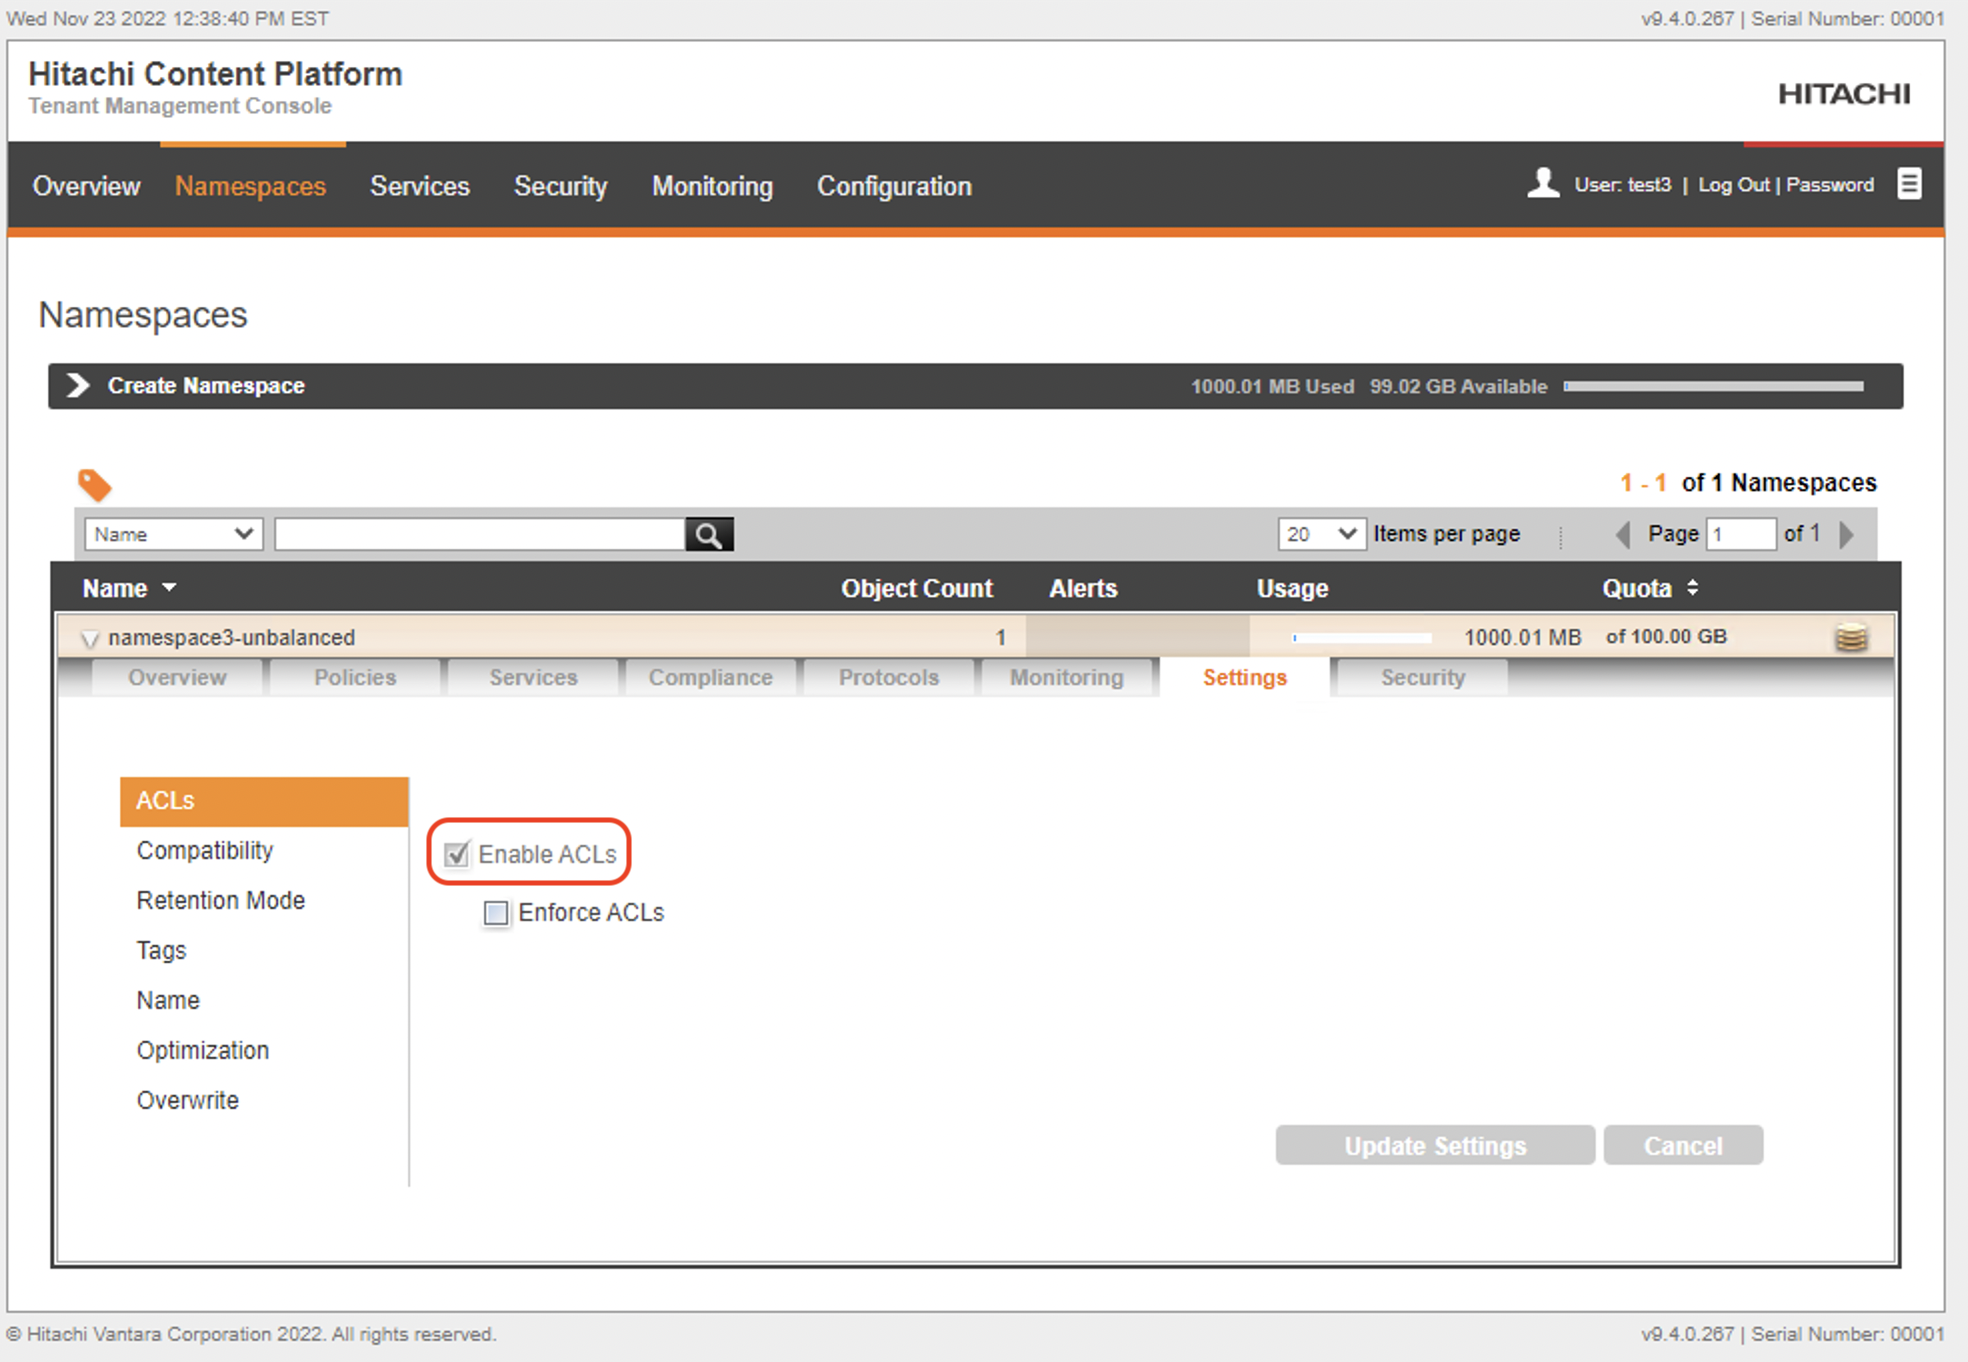Switch to the Compliance tab
The width and height of the screenshot is (1968, 1362).
click(711, 677)
